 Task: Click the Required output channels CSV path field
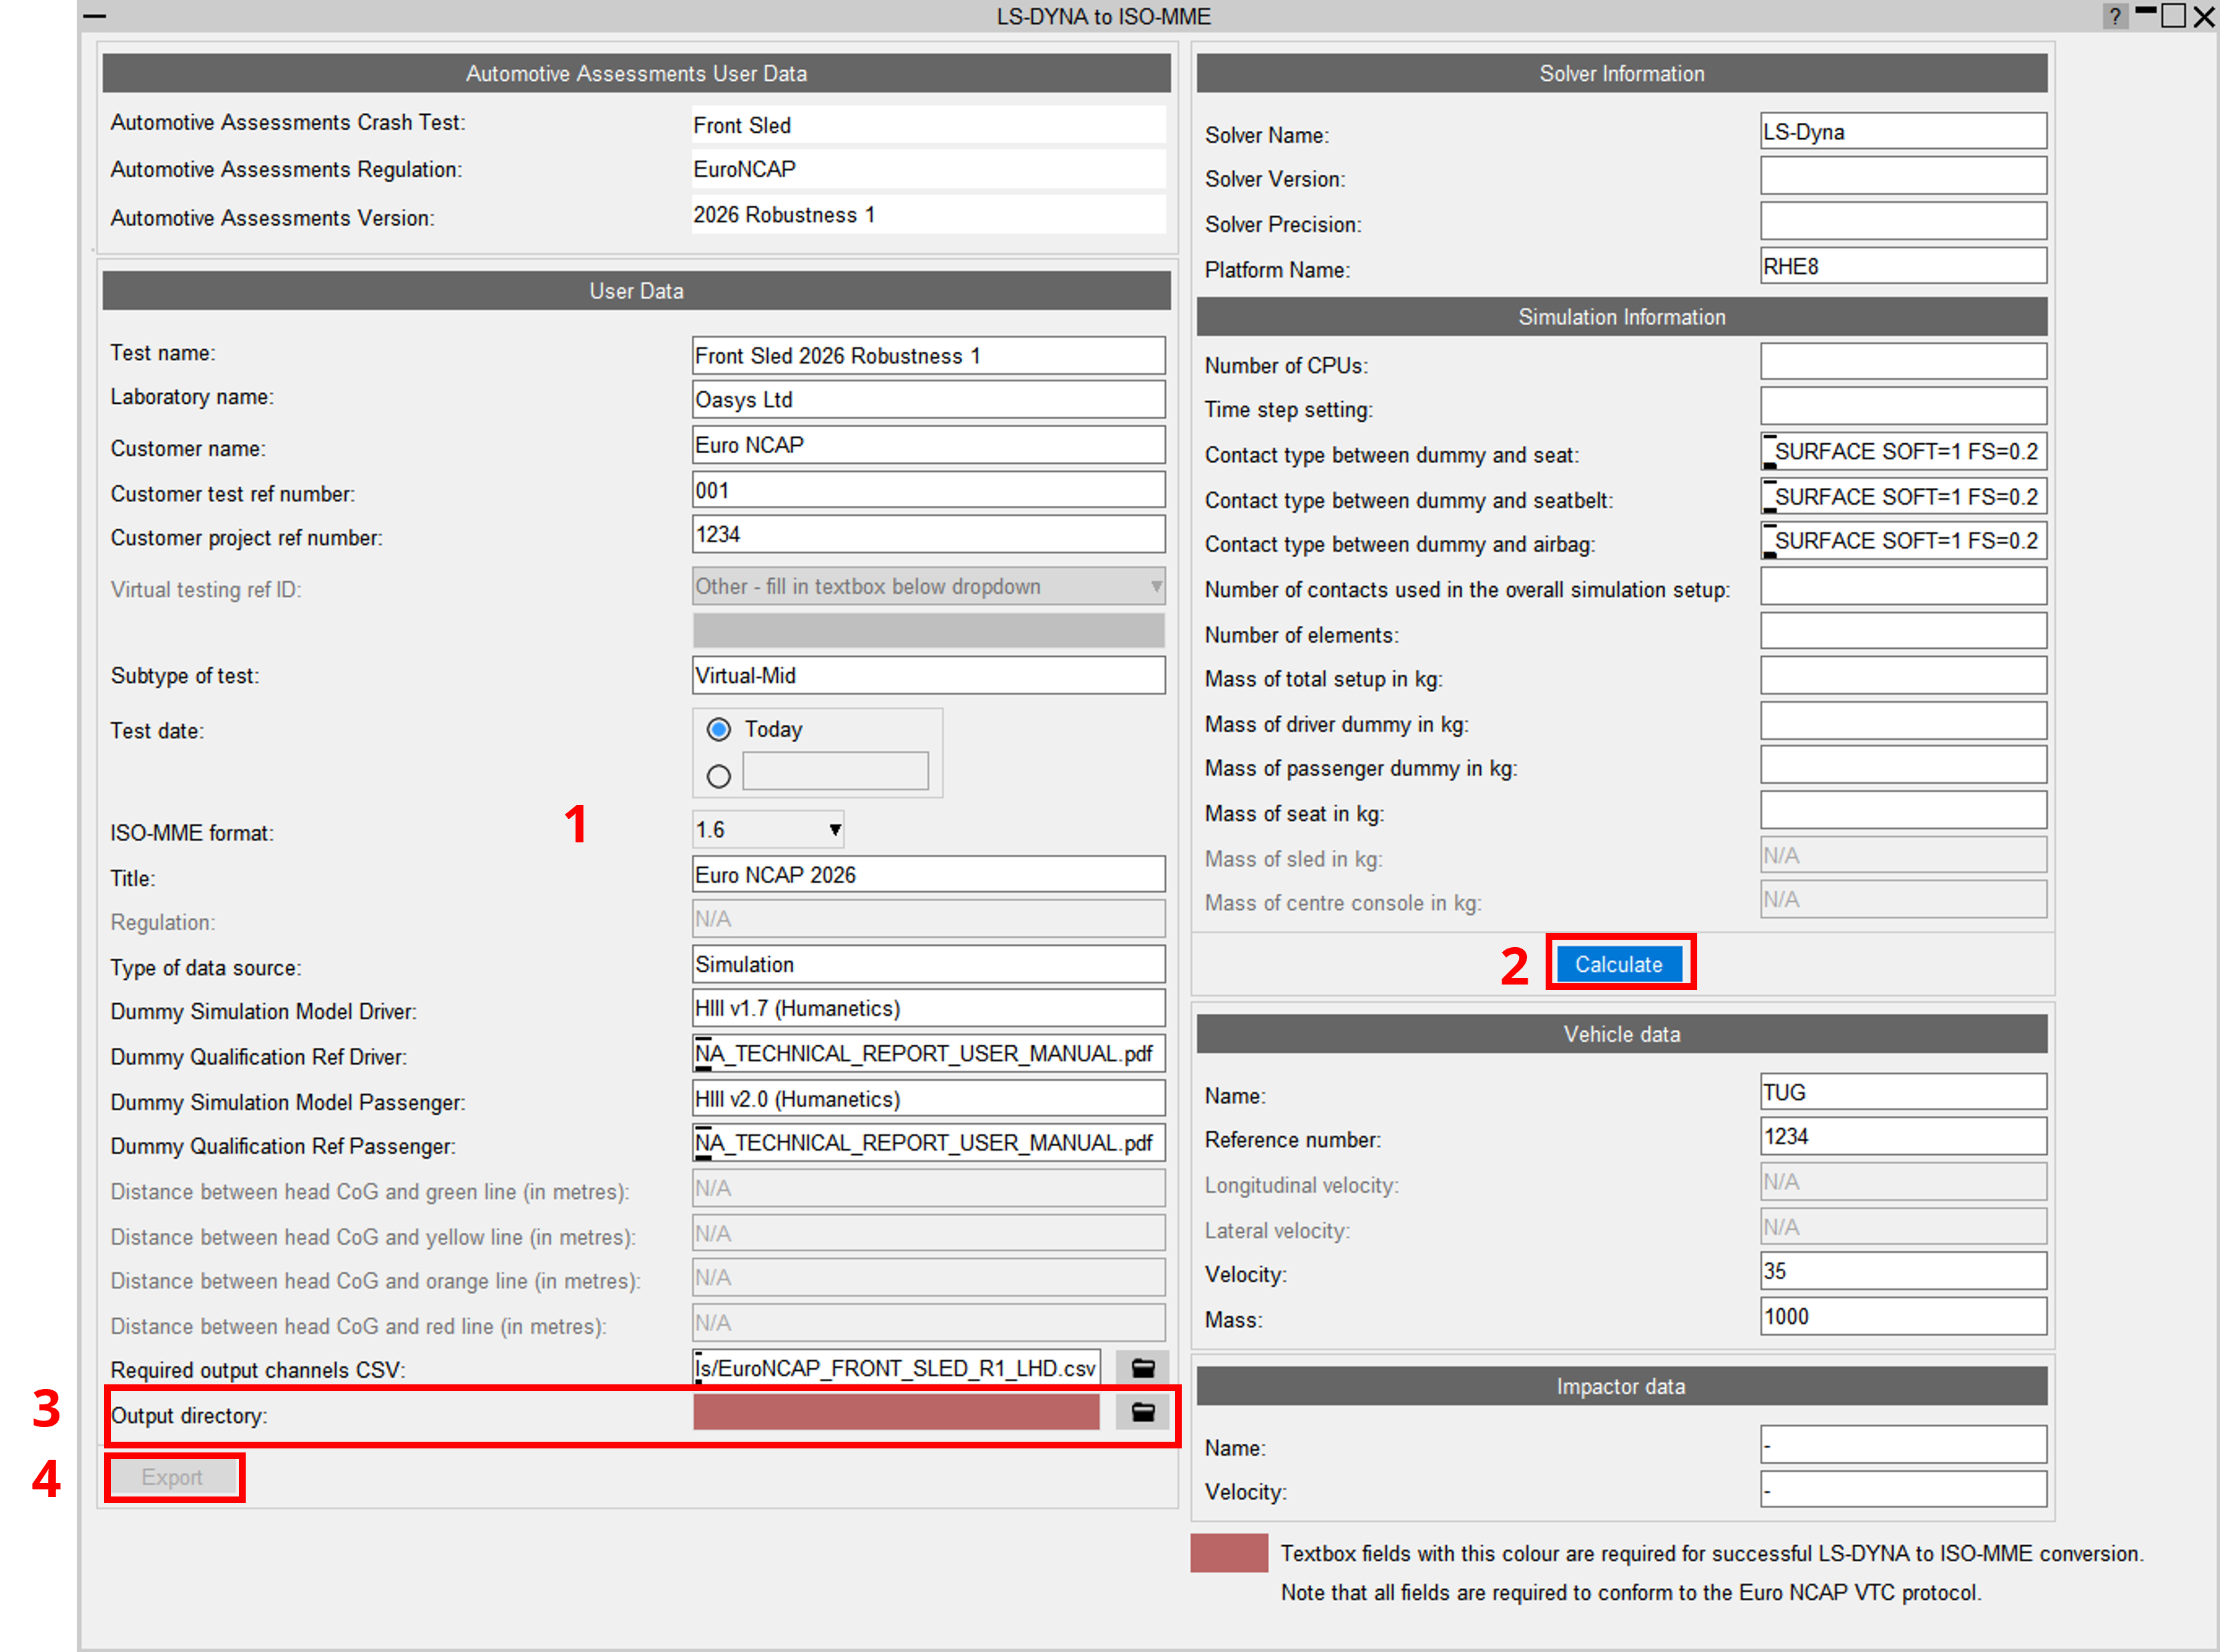[897, 1367]
